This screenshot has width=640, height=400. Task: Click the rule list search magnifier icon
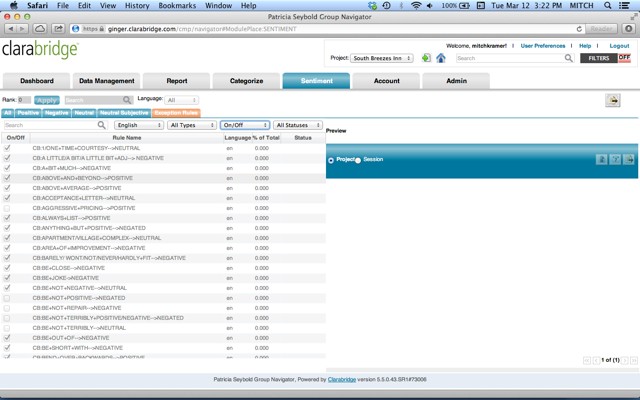102,125
